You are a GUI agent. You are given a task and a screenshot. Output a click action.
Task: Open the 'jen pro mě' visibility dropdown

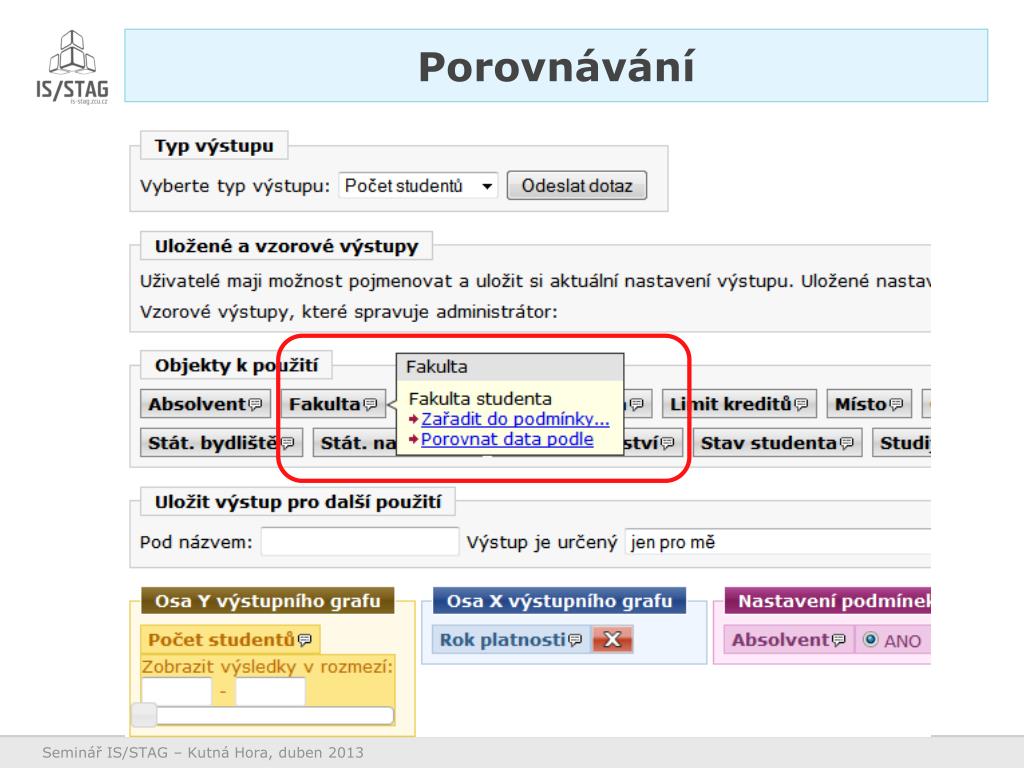coord(777,542)
